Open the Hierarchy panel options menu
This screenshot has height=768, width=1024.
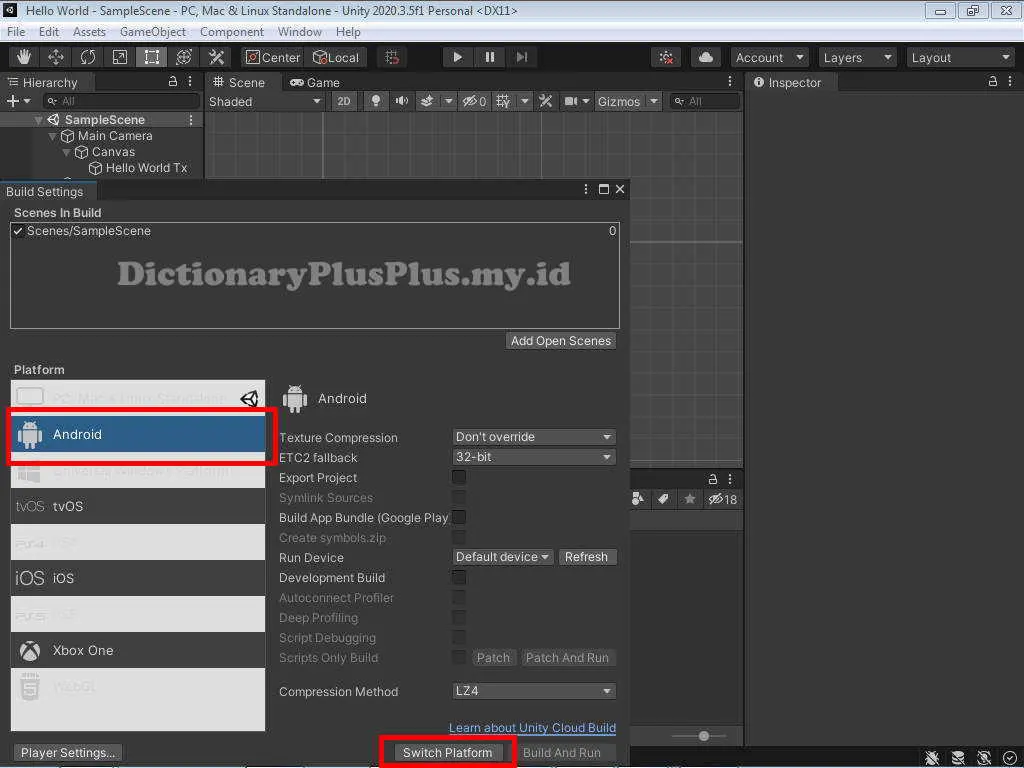pos(190,82)
